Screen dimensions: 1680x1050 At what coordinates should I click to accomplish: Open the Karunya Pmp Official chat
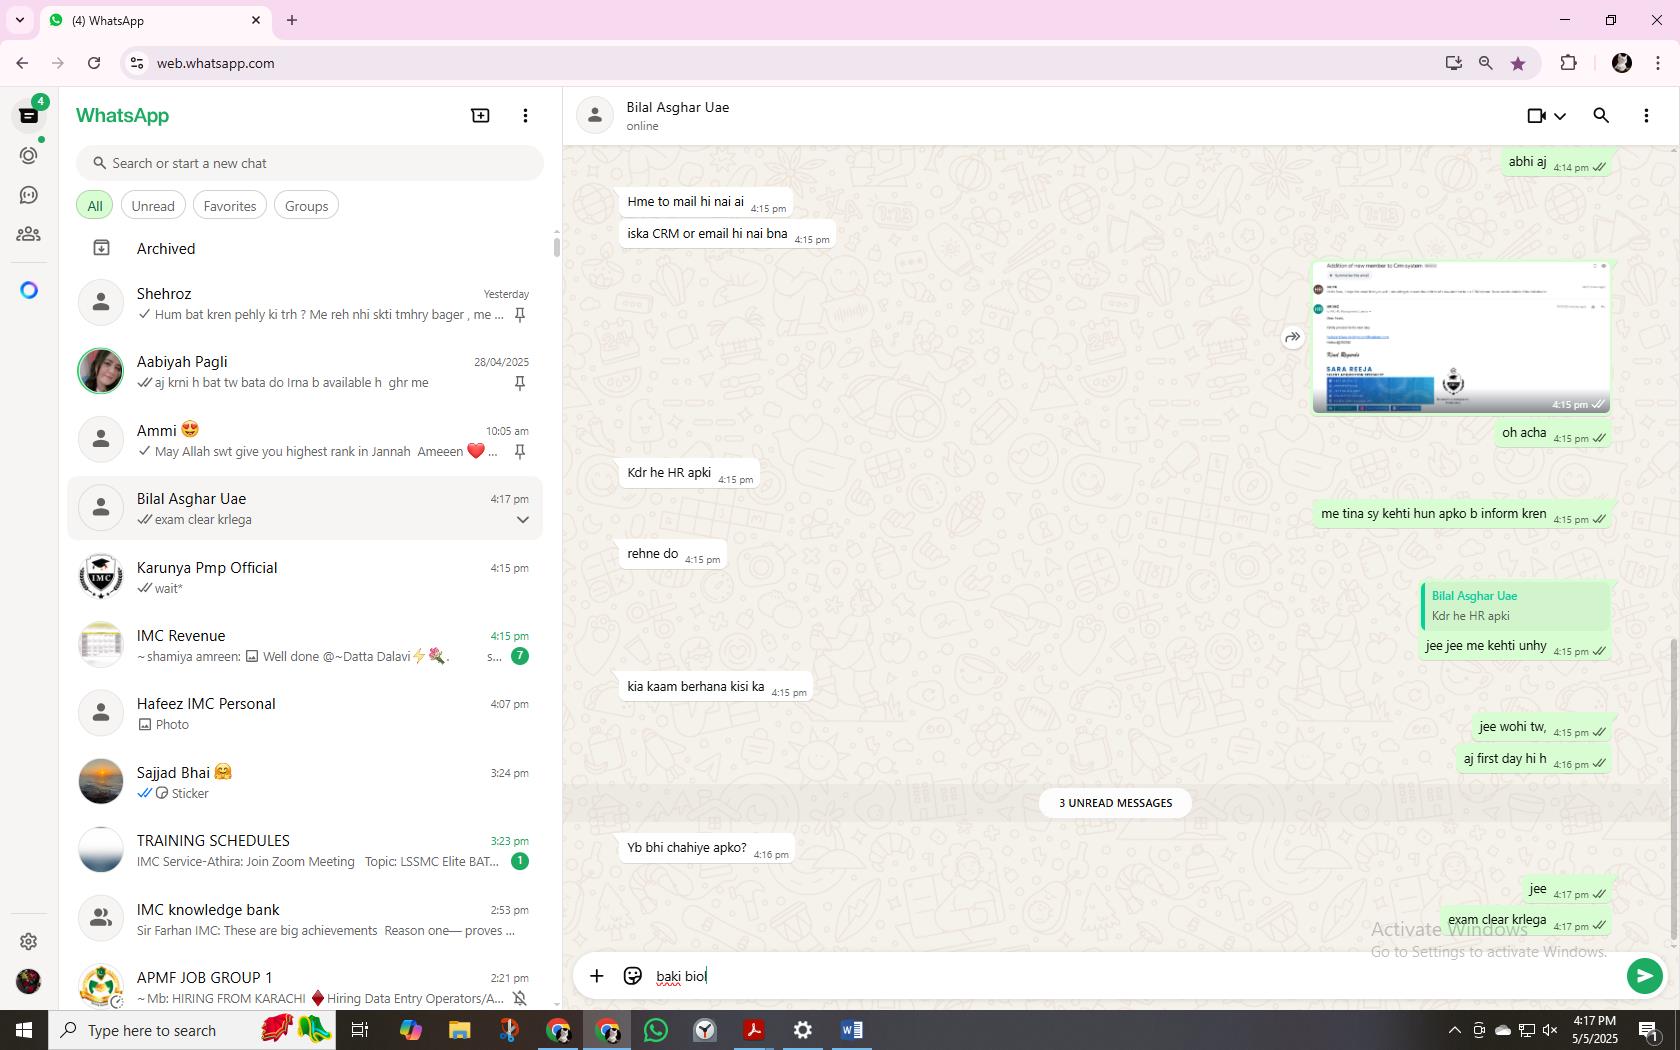305,577
